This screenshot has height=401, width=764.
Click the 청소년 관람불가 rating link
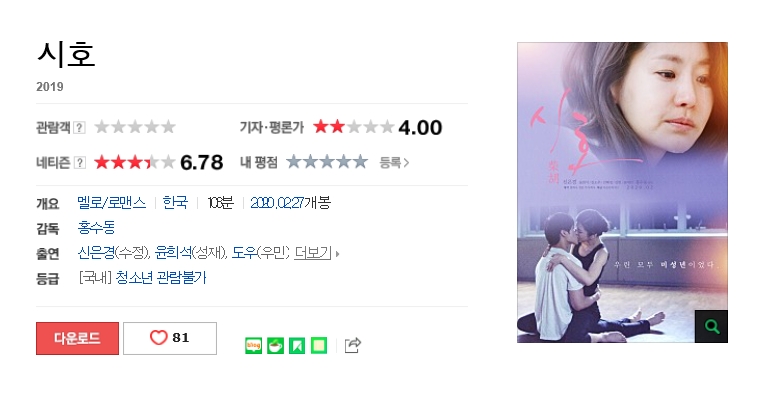coord(161,278)
